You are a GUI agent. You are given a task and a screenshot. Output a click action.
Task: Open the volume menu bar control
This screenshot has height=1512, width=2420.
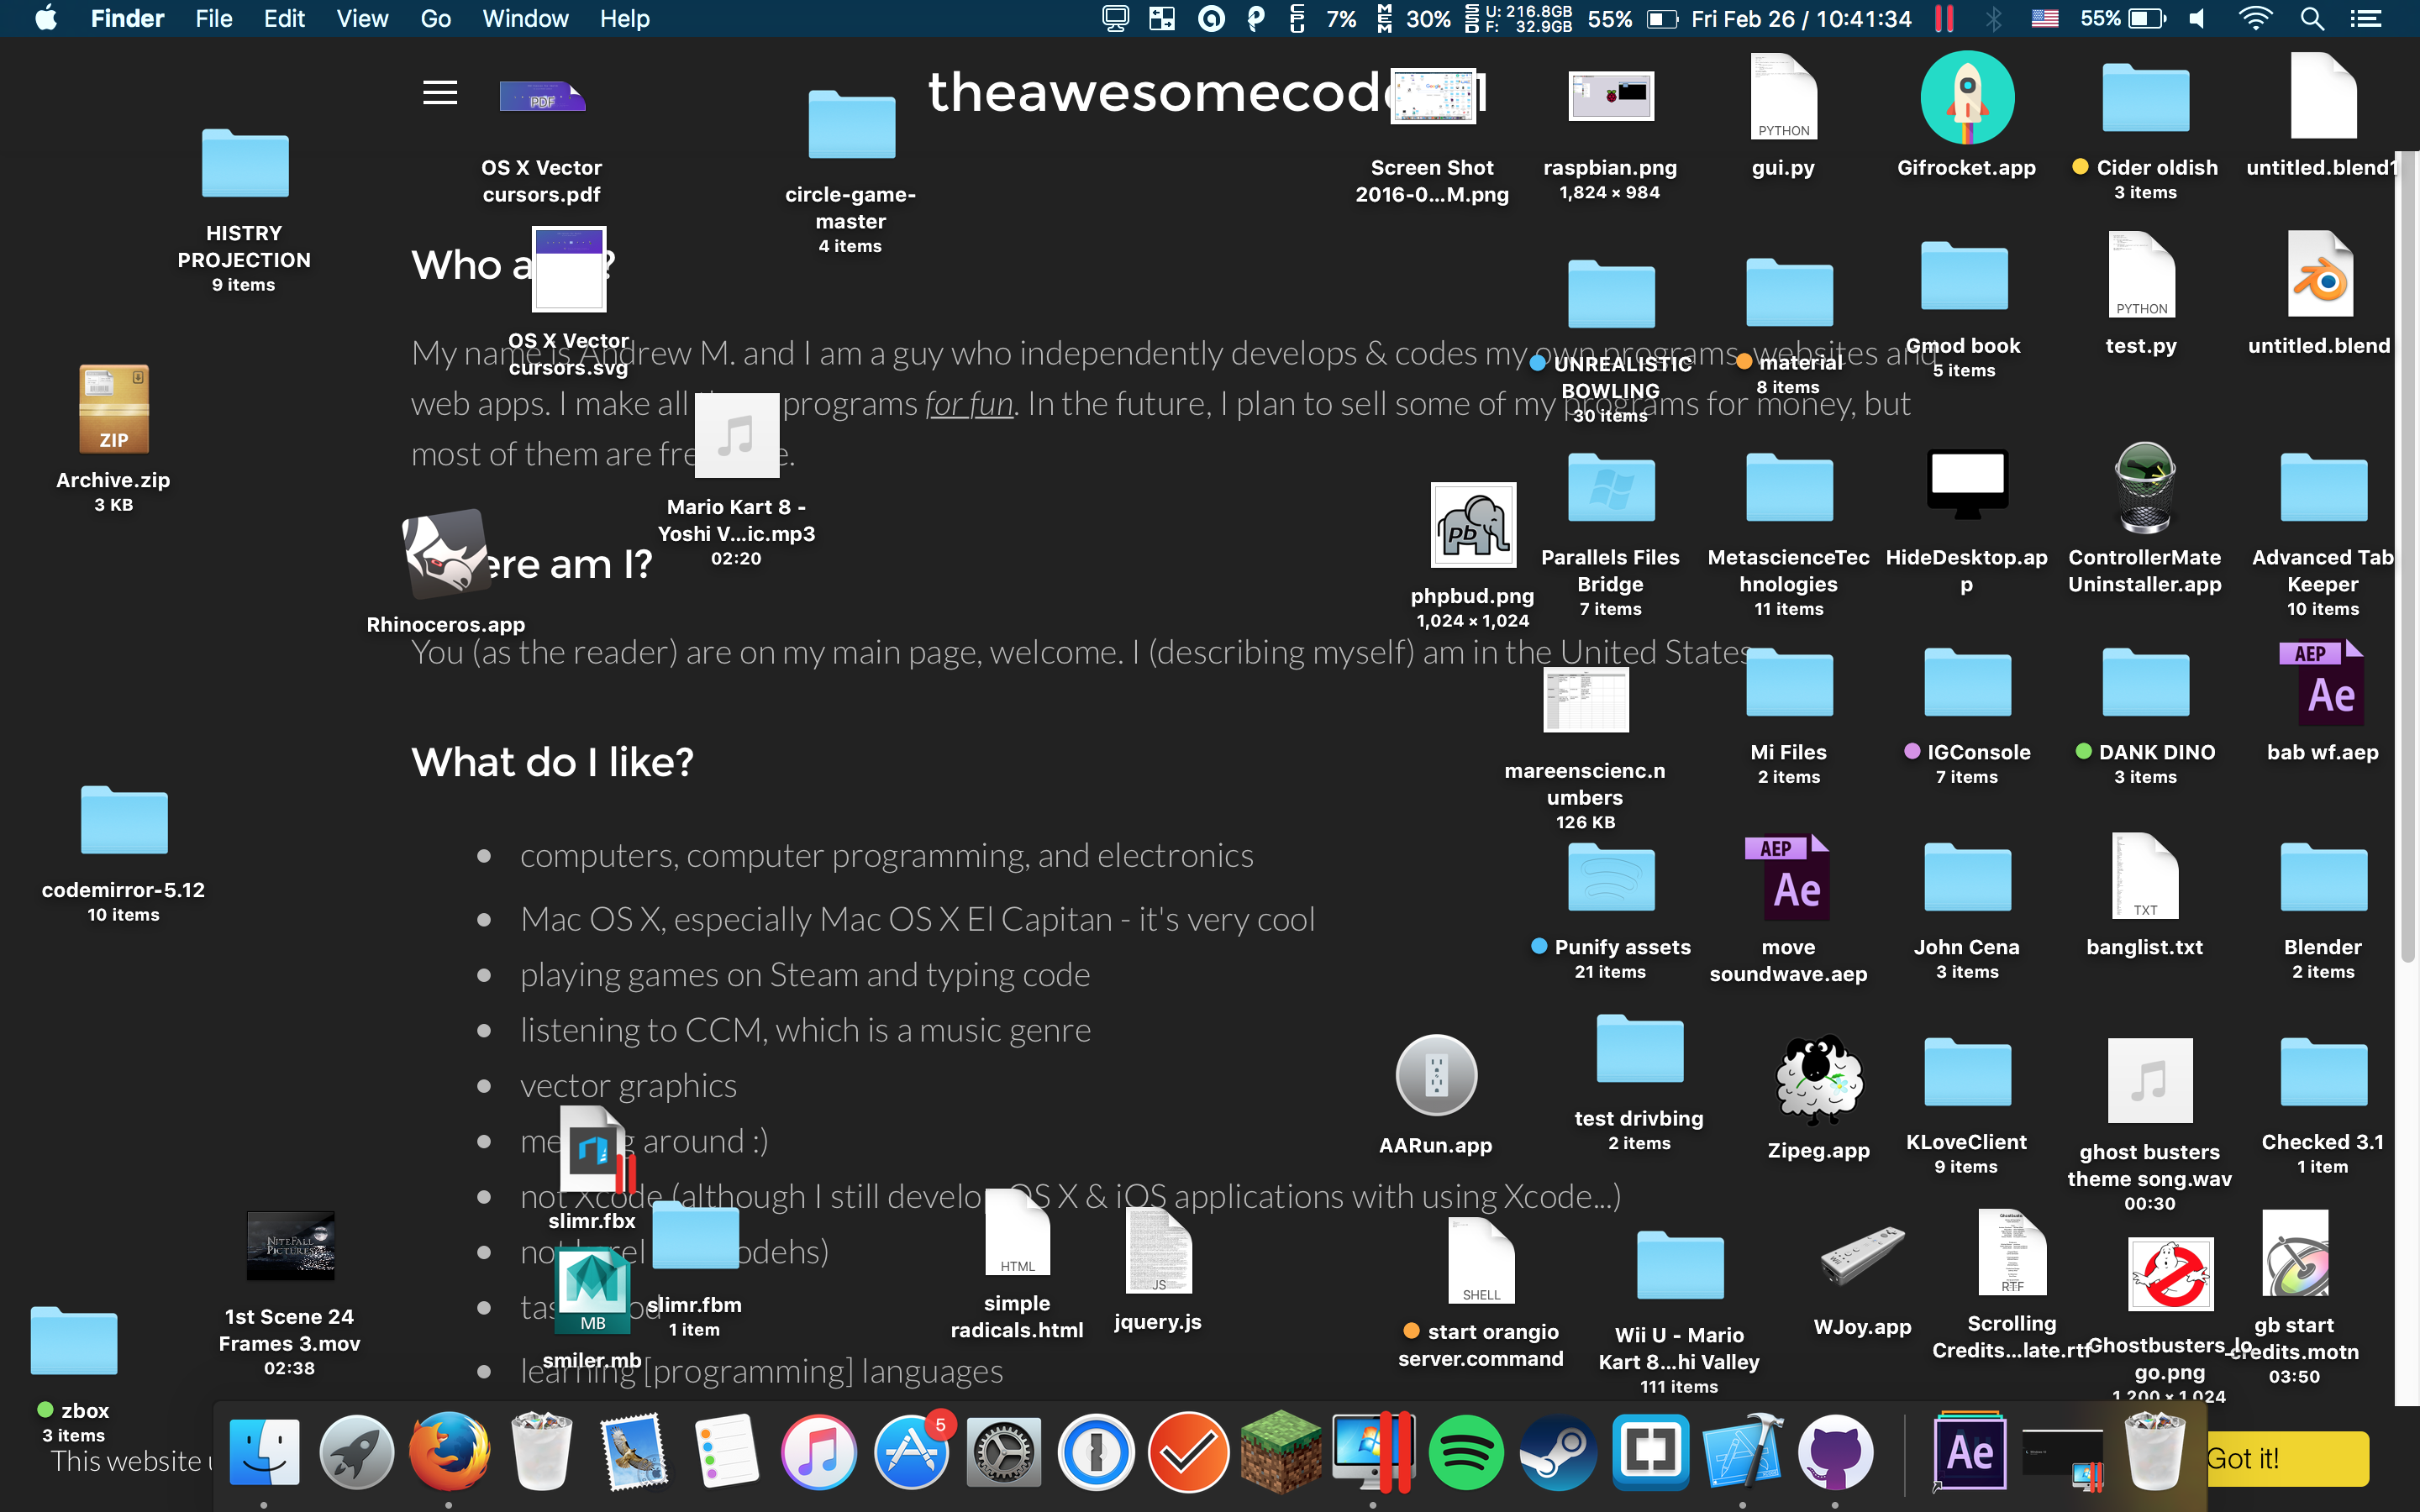(2197, 19)
